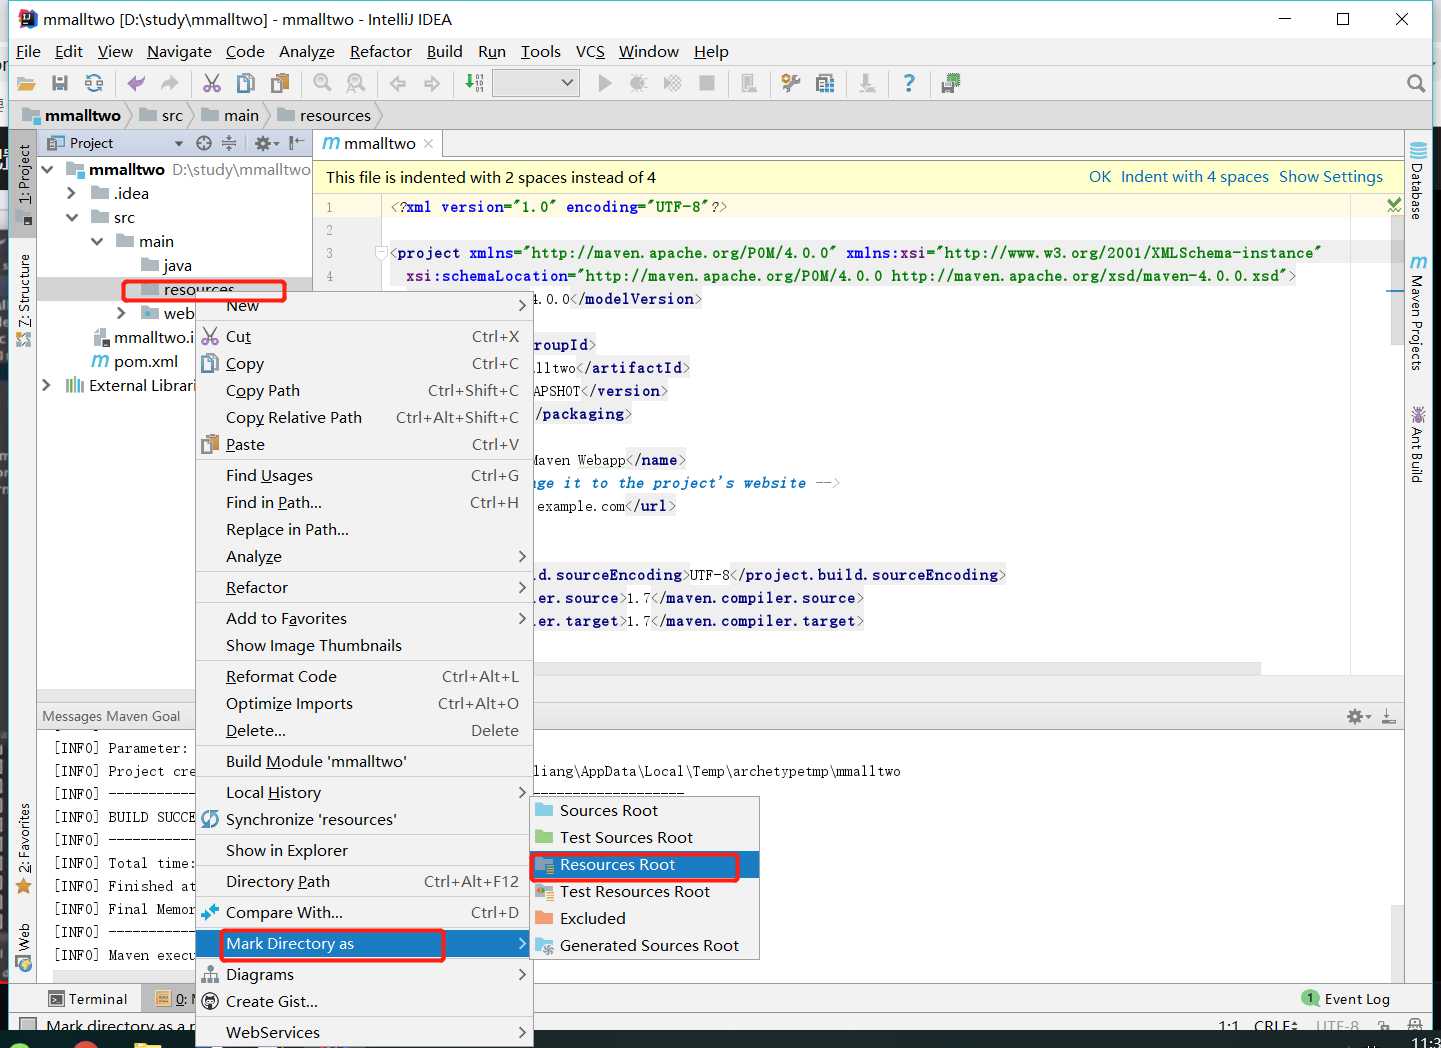The image size is (1441, 1048).
Task: Click the green Run triangle icon
Action: [604, 84]
